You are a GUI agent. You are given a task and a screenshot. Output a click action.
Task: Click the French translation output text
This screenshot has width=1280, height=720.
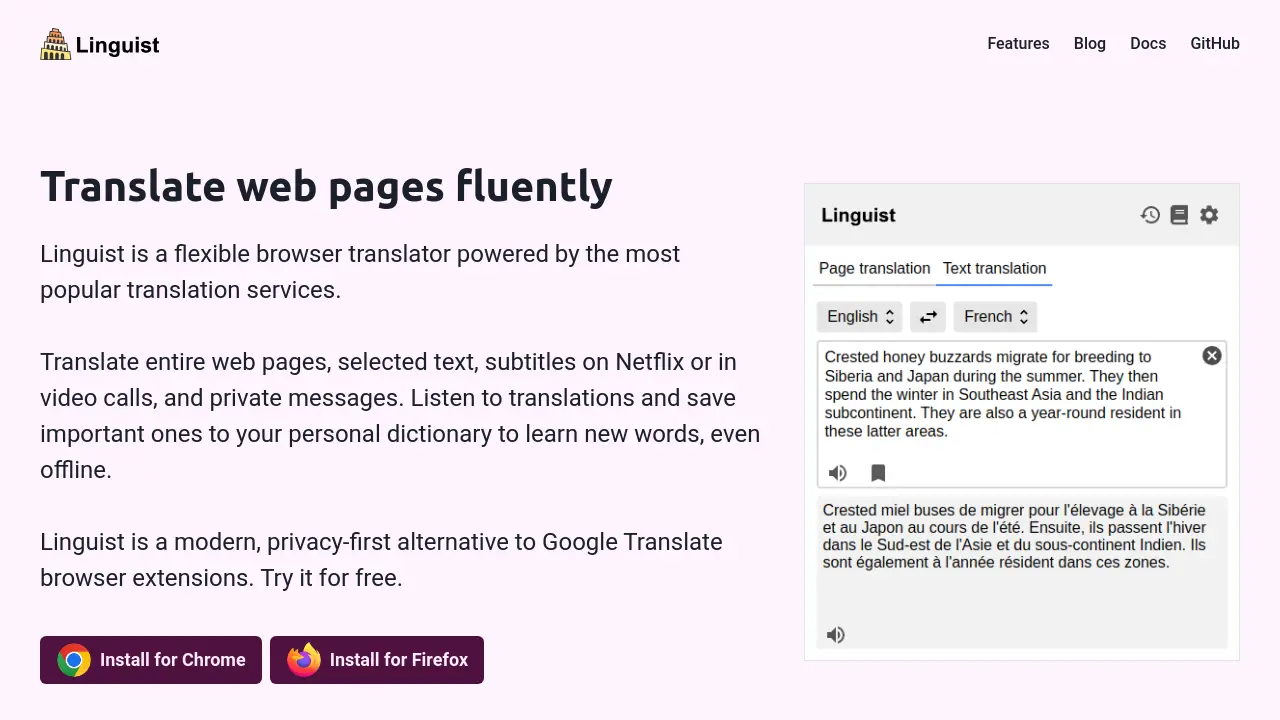tap(1014, 536)
